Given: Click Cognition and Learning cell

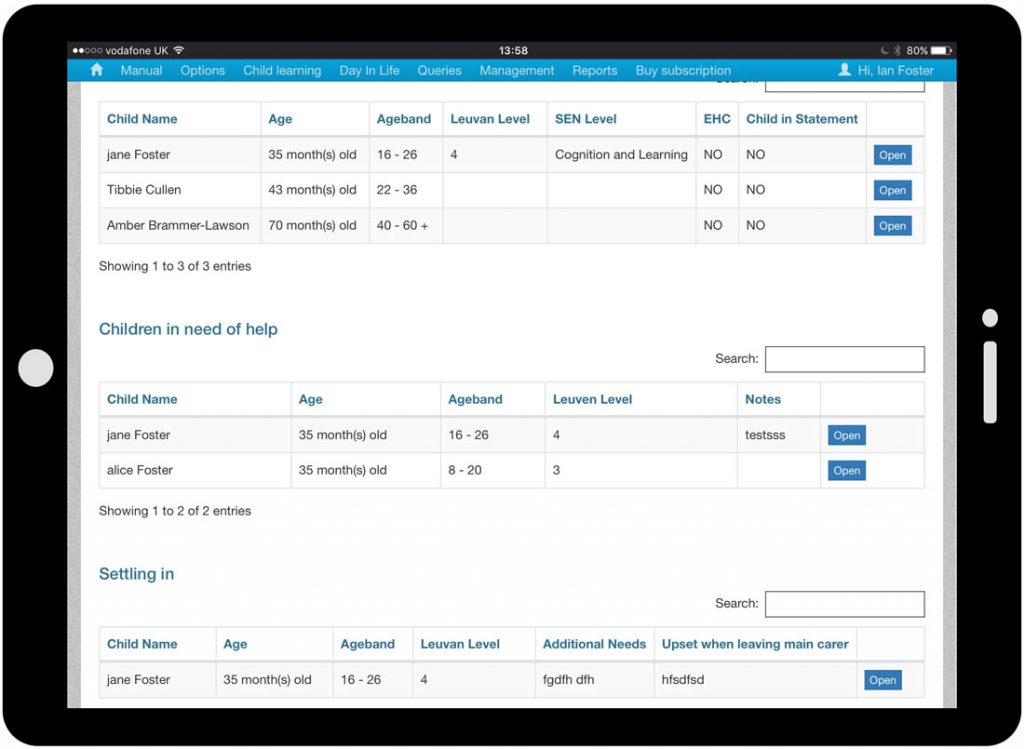Looking at the screenshot, I should point(621,155).
